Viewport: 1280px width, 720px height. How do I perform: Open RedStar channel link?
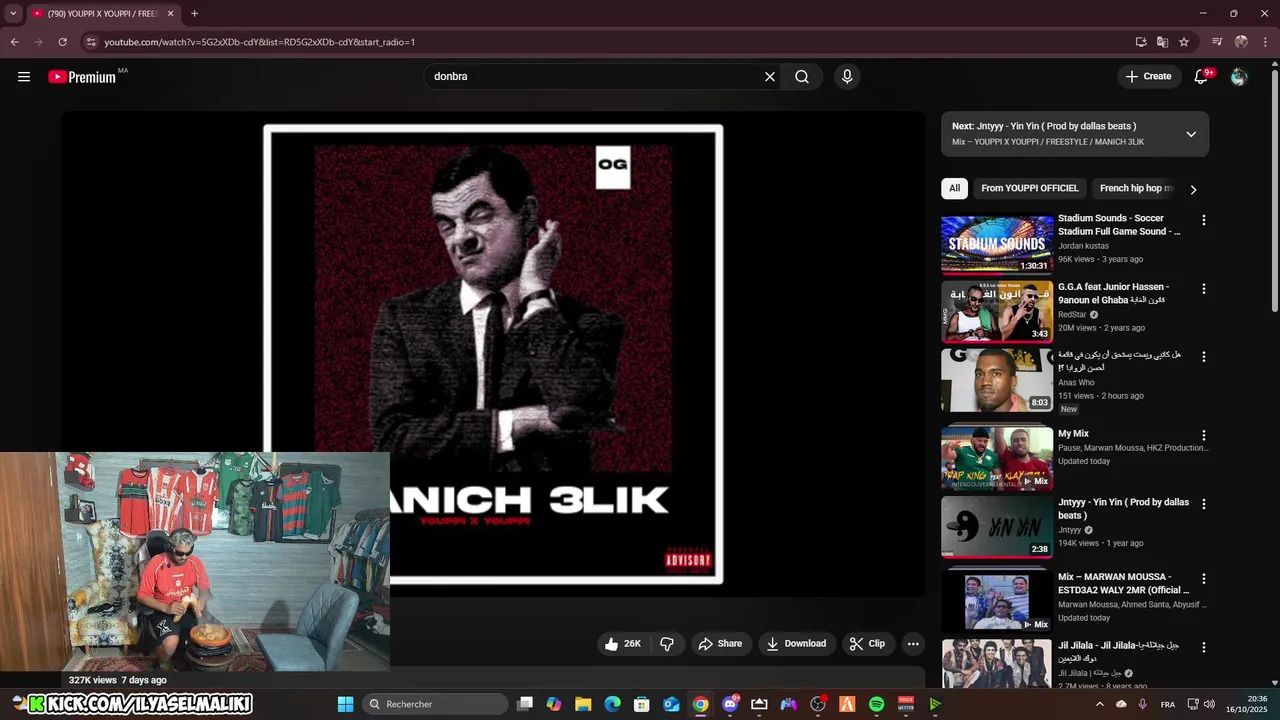point(1072,314)
